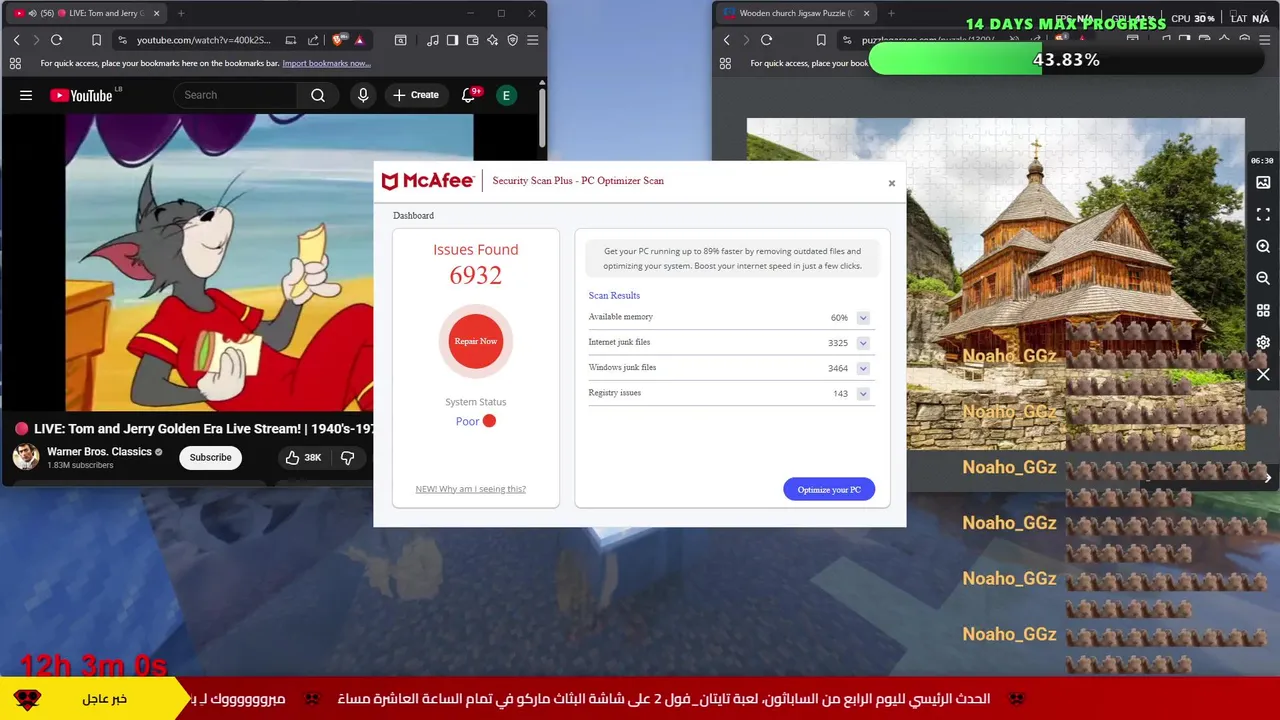Subscribe to Warner Bros. Classics
The height and width of the screenshot is (720, 1280).
[x=211, y=457]
